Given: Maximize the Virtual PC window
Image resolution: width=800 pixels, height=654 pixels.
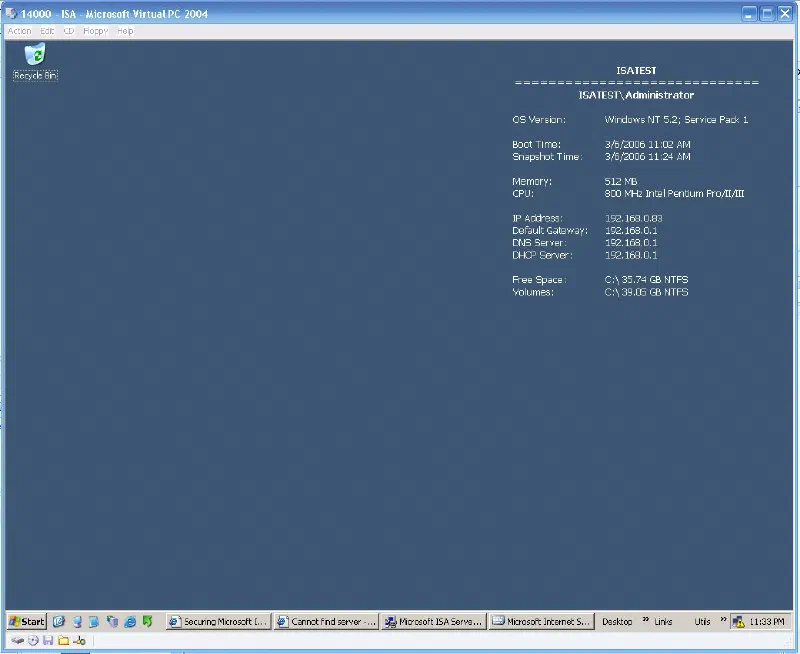Looking at the screenshot, I should pyautogui.click(x=767, y=14).
